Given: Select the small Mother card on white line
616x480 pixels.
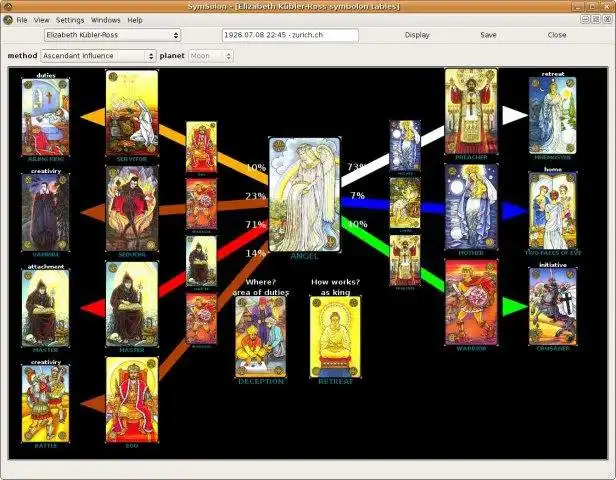Looking at the screenshot, I should tap(405, 146).
